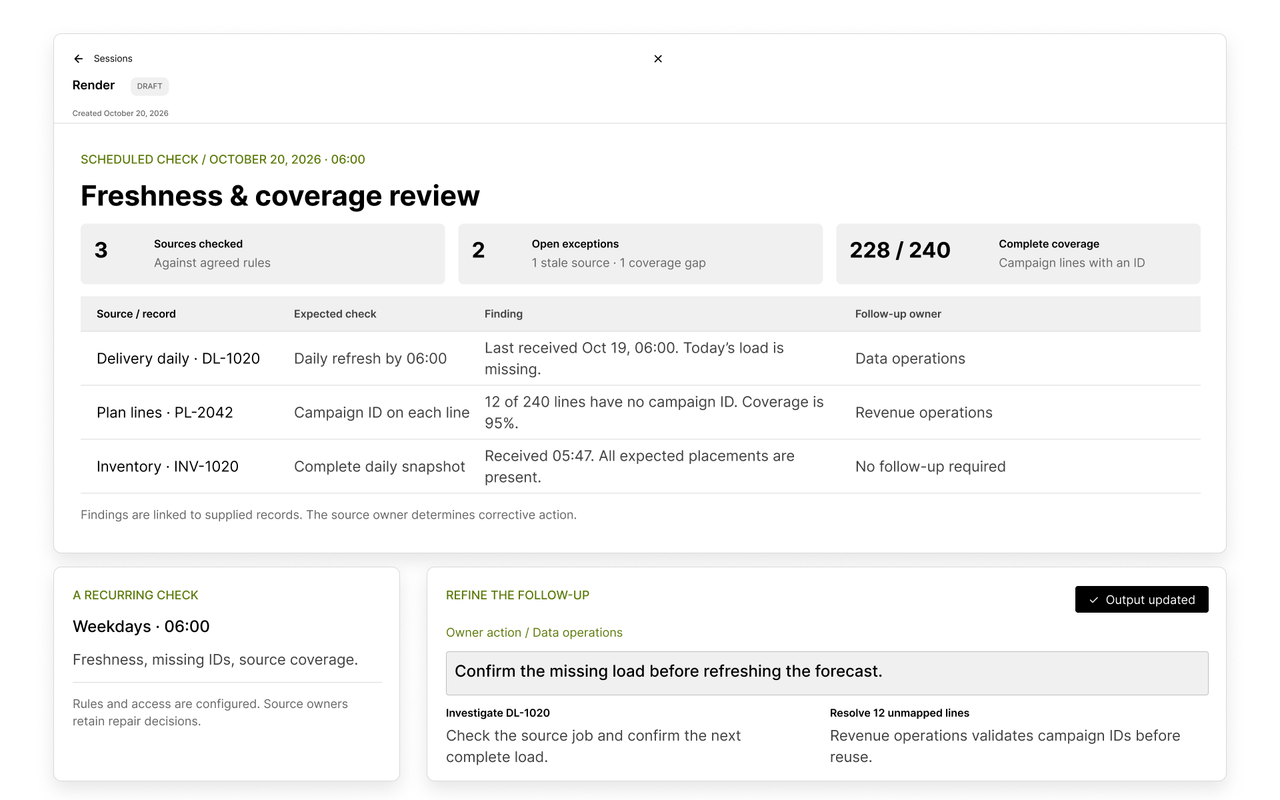Click the Render session title

pyautogui.click(x=94, y=85)
